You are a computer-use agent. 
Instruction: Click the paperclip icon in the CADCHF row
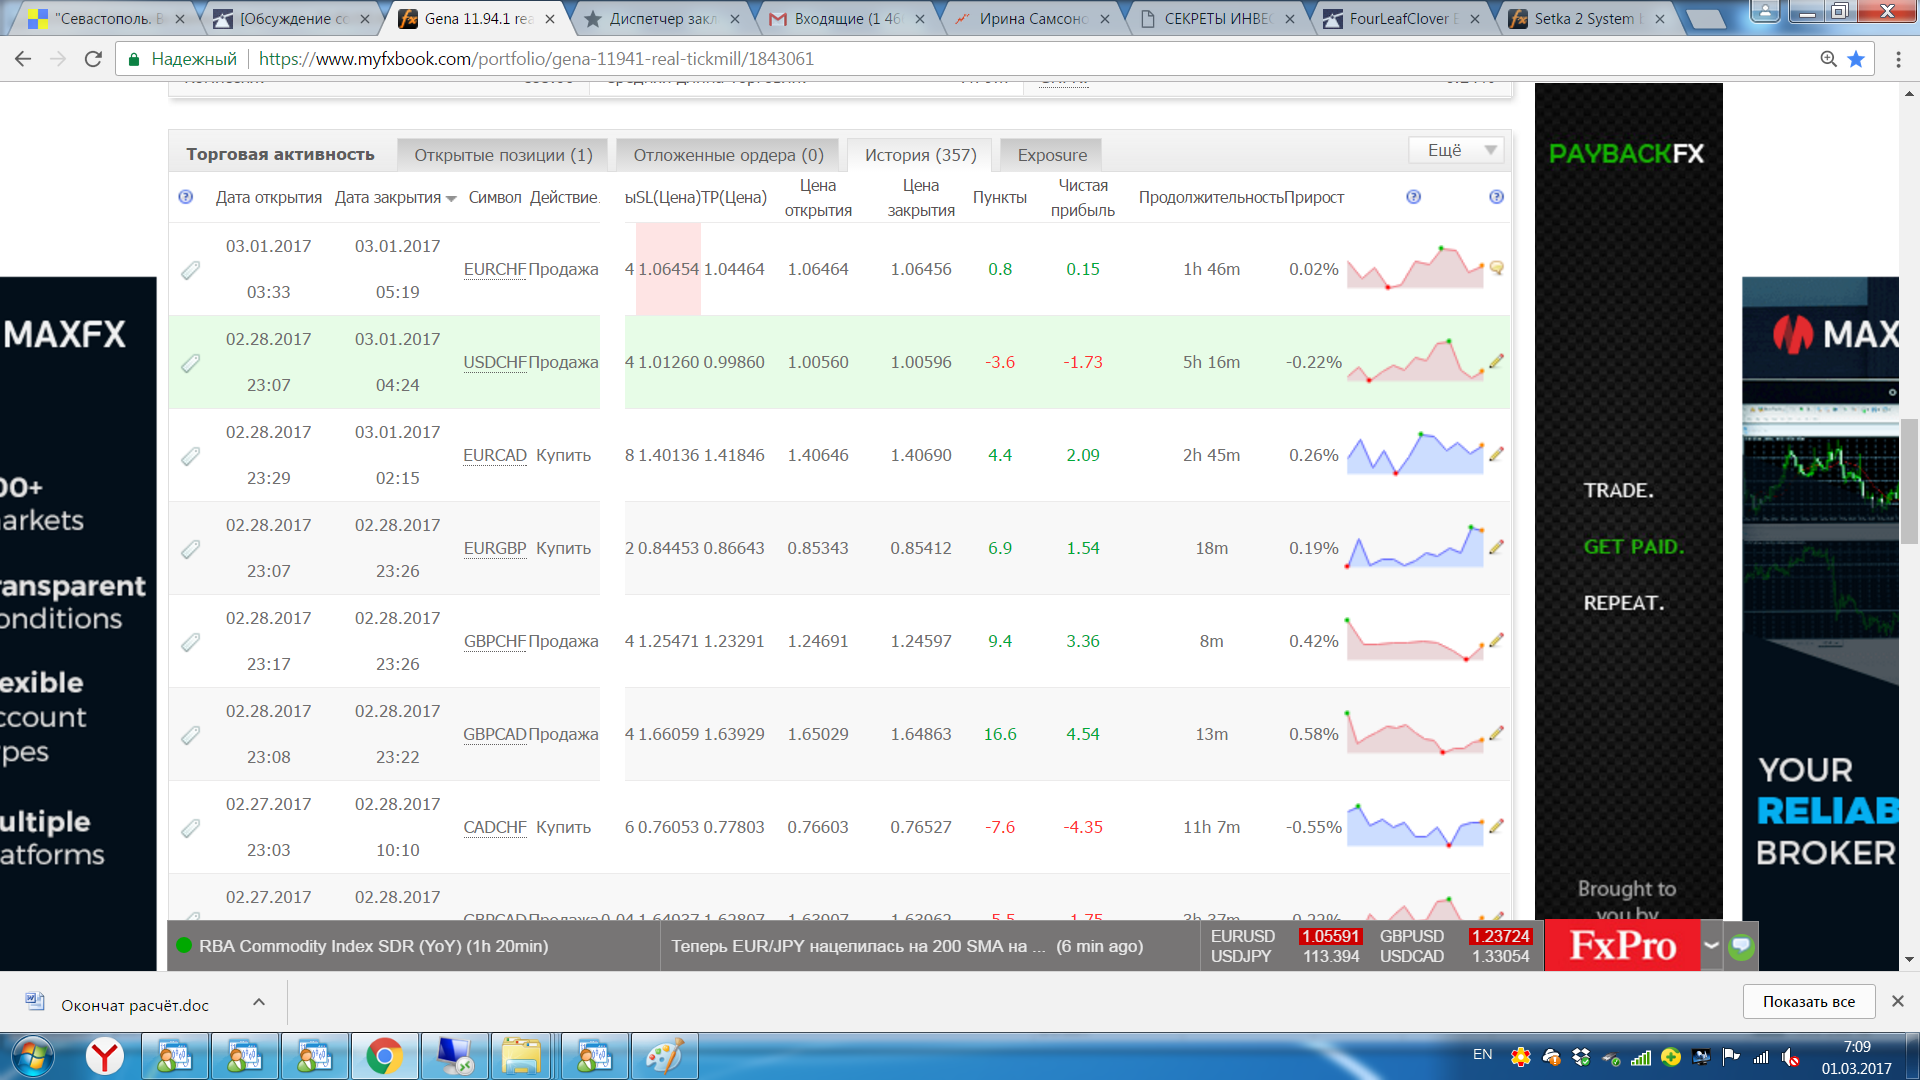[x=191, y=828]
